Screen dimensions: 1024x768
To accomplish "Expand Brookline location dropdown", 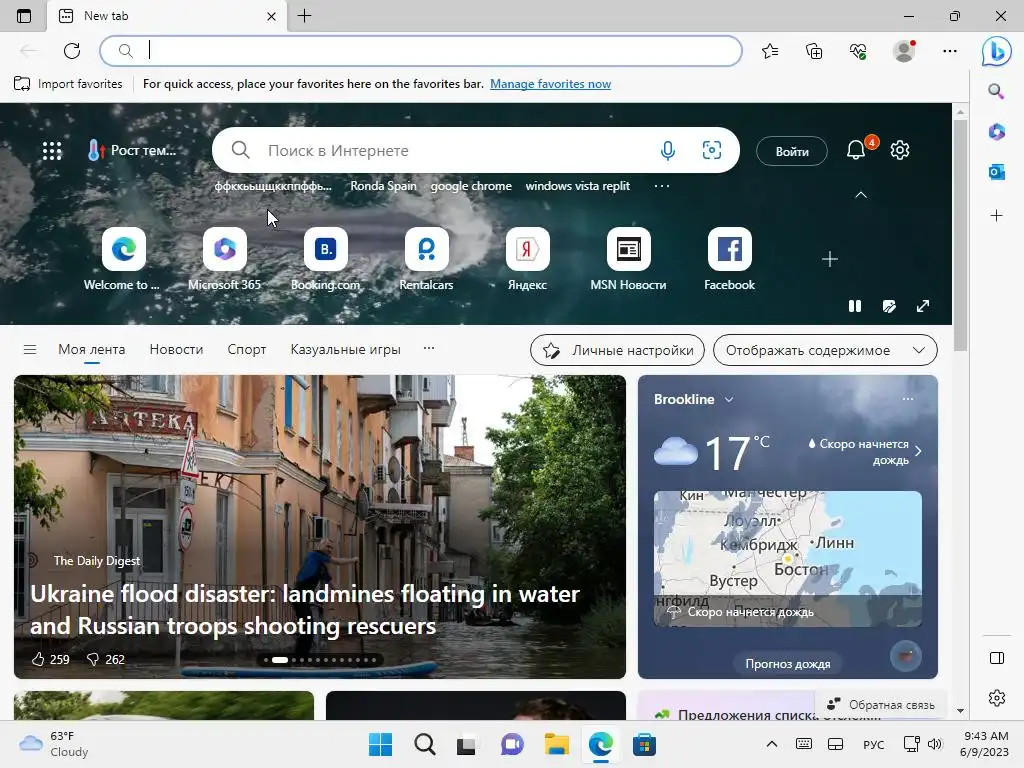I will click(x=729, y=399).
